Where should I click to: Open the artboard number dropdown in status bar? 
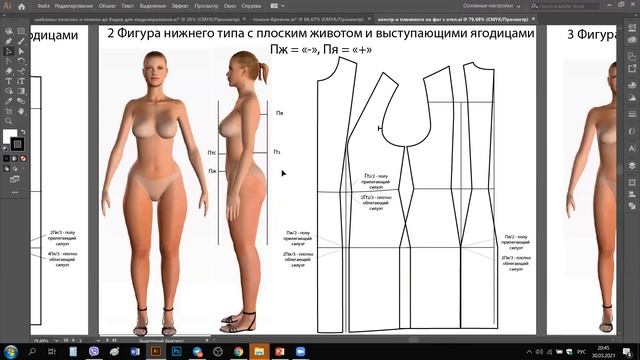(98, 340)
